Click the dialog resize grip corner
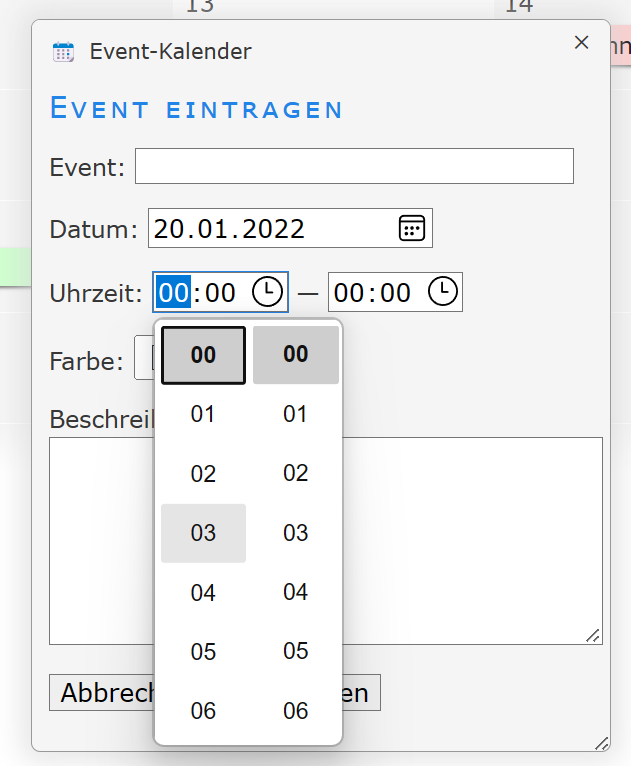631x766 pixels. (601, 743)
